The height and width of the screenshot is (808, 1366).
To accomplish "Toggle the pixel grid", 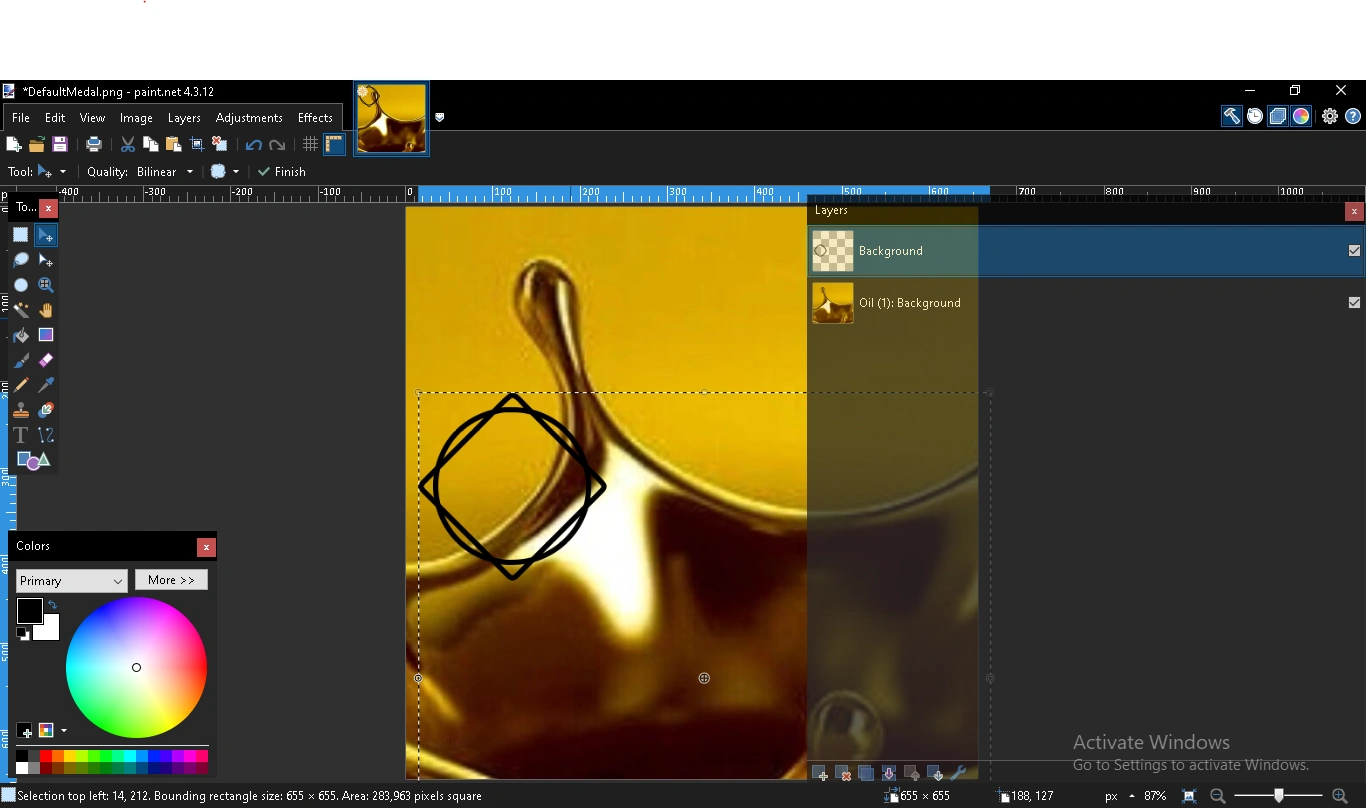I will click(x=310, y=145).
